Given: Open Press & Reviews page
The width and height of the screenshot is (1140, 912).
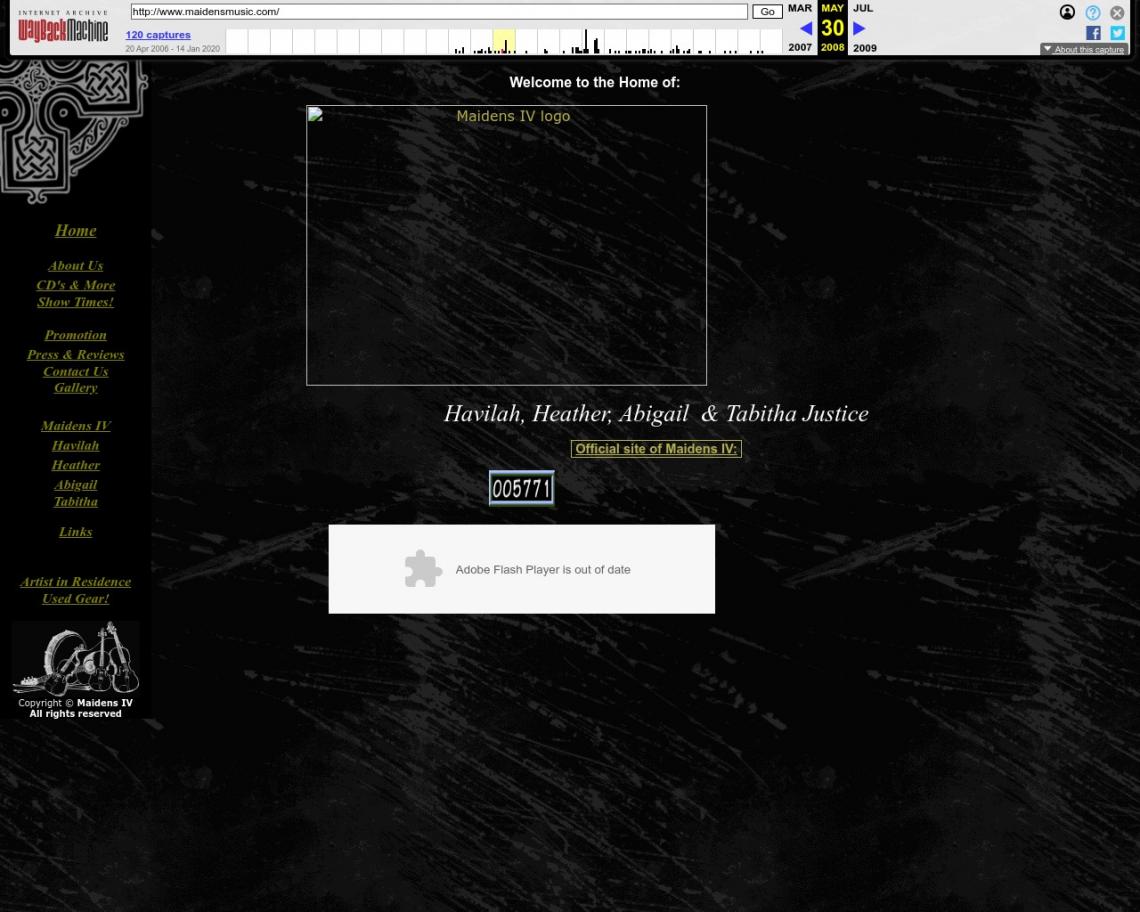Looking at the screenshot, I should tap(76, 355).
